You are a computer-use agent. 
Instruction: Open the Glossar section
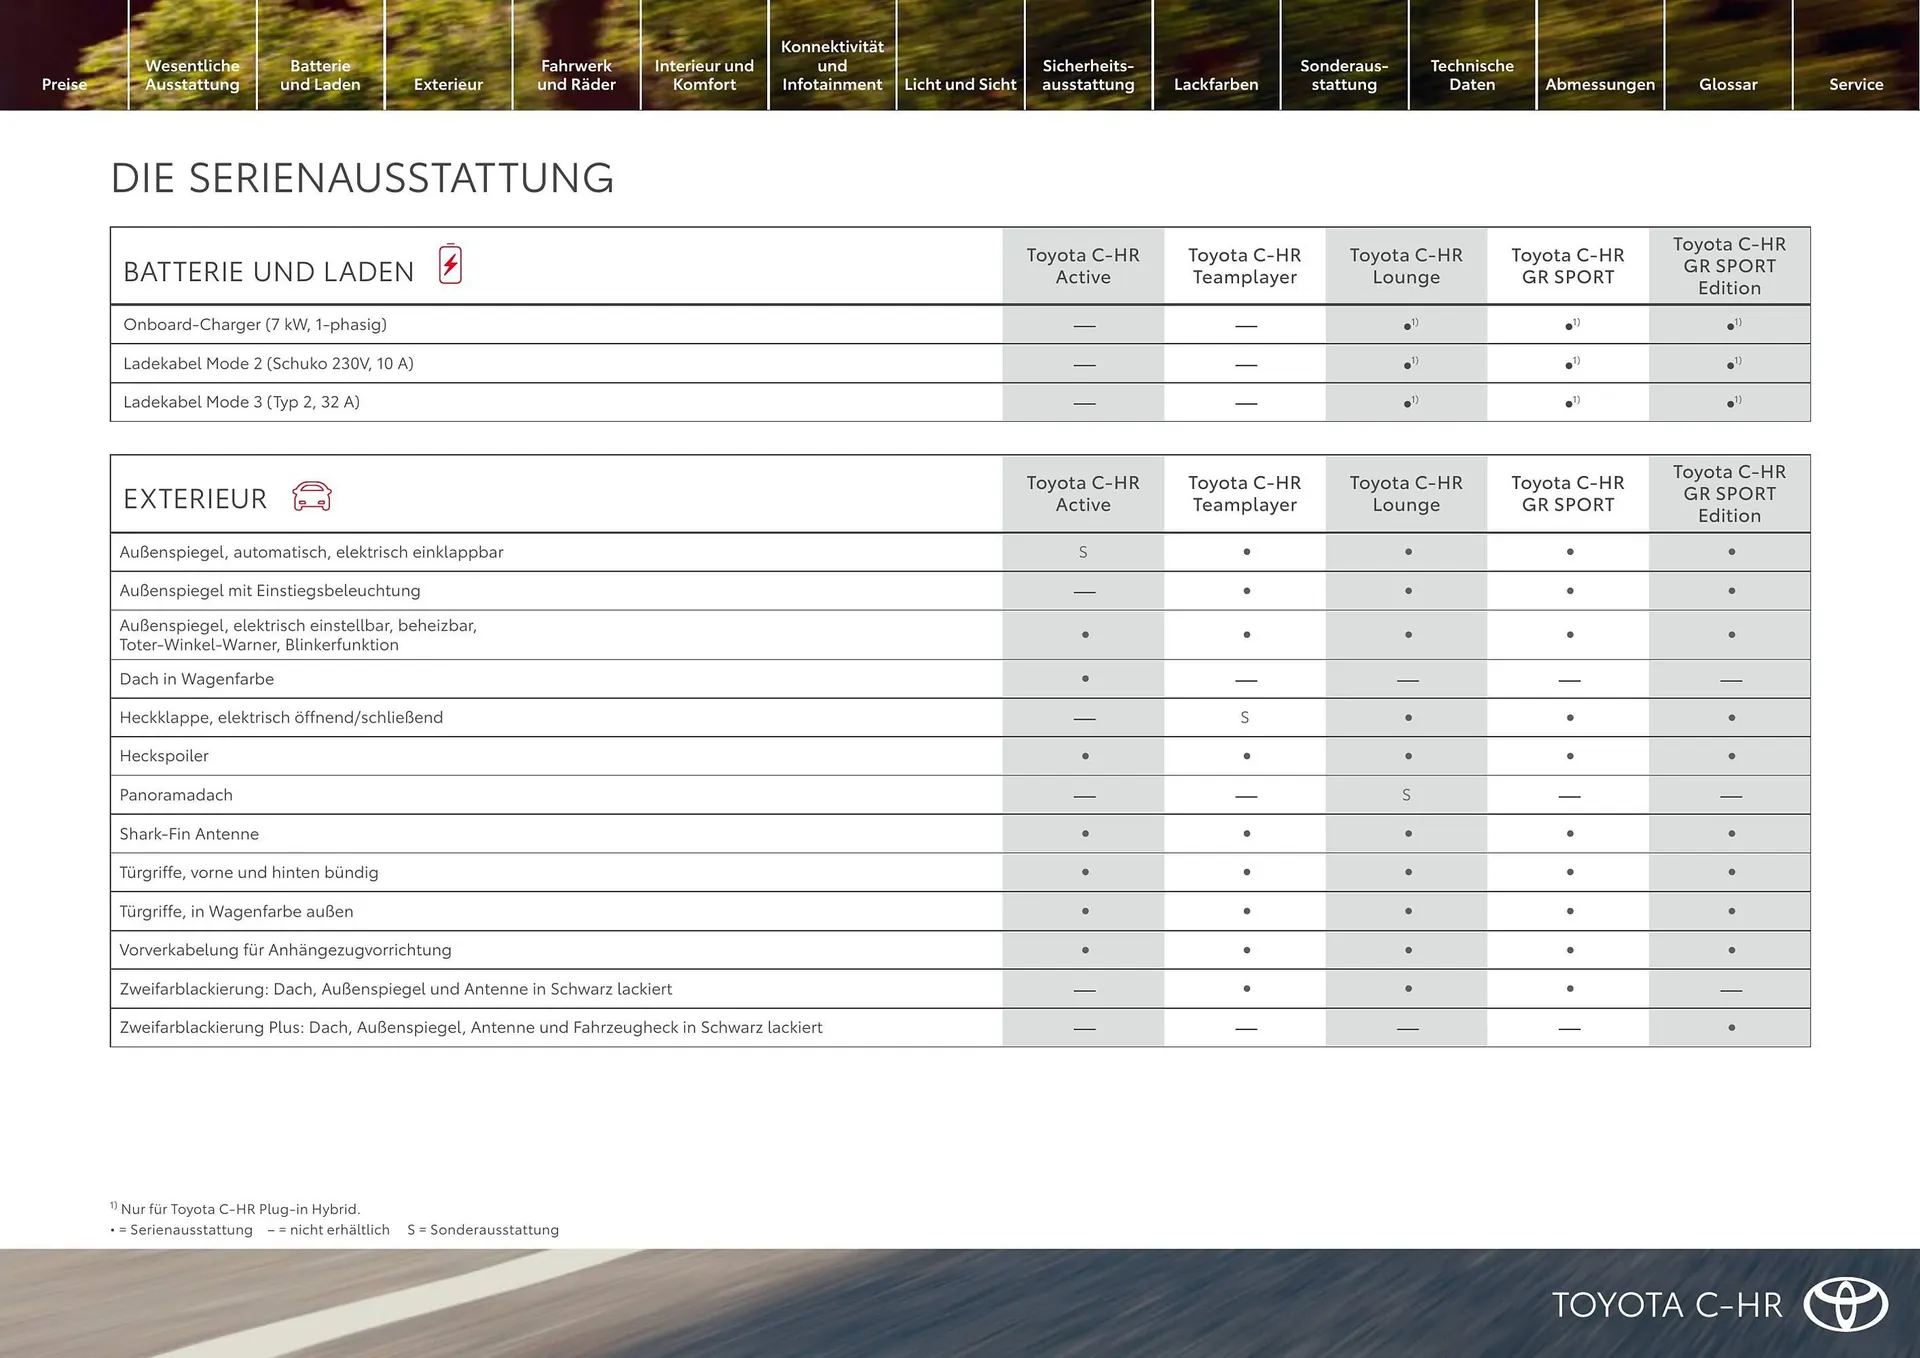1728,84
